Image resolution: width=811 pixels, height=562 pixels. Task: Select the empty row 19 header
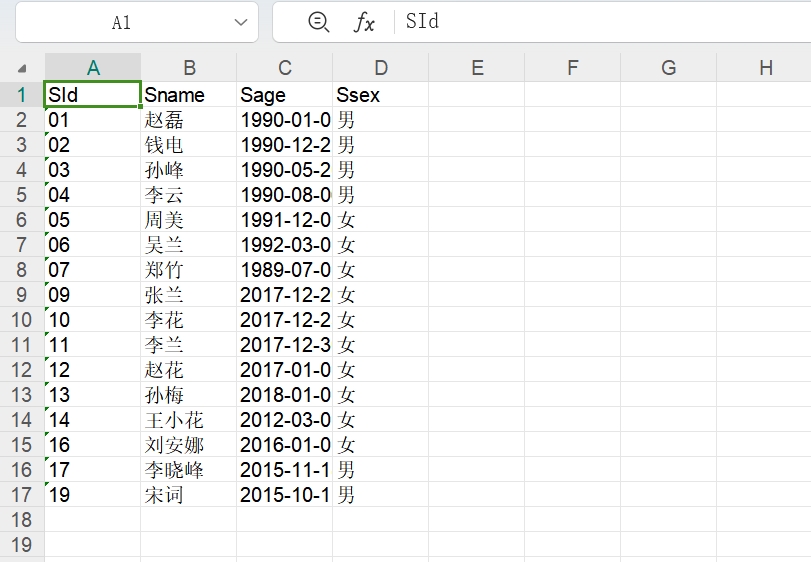pyautogui.click(x=22, y=545)
